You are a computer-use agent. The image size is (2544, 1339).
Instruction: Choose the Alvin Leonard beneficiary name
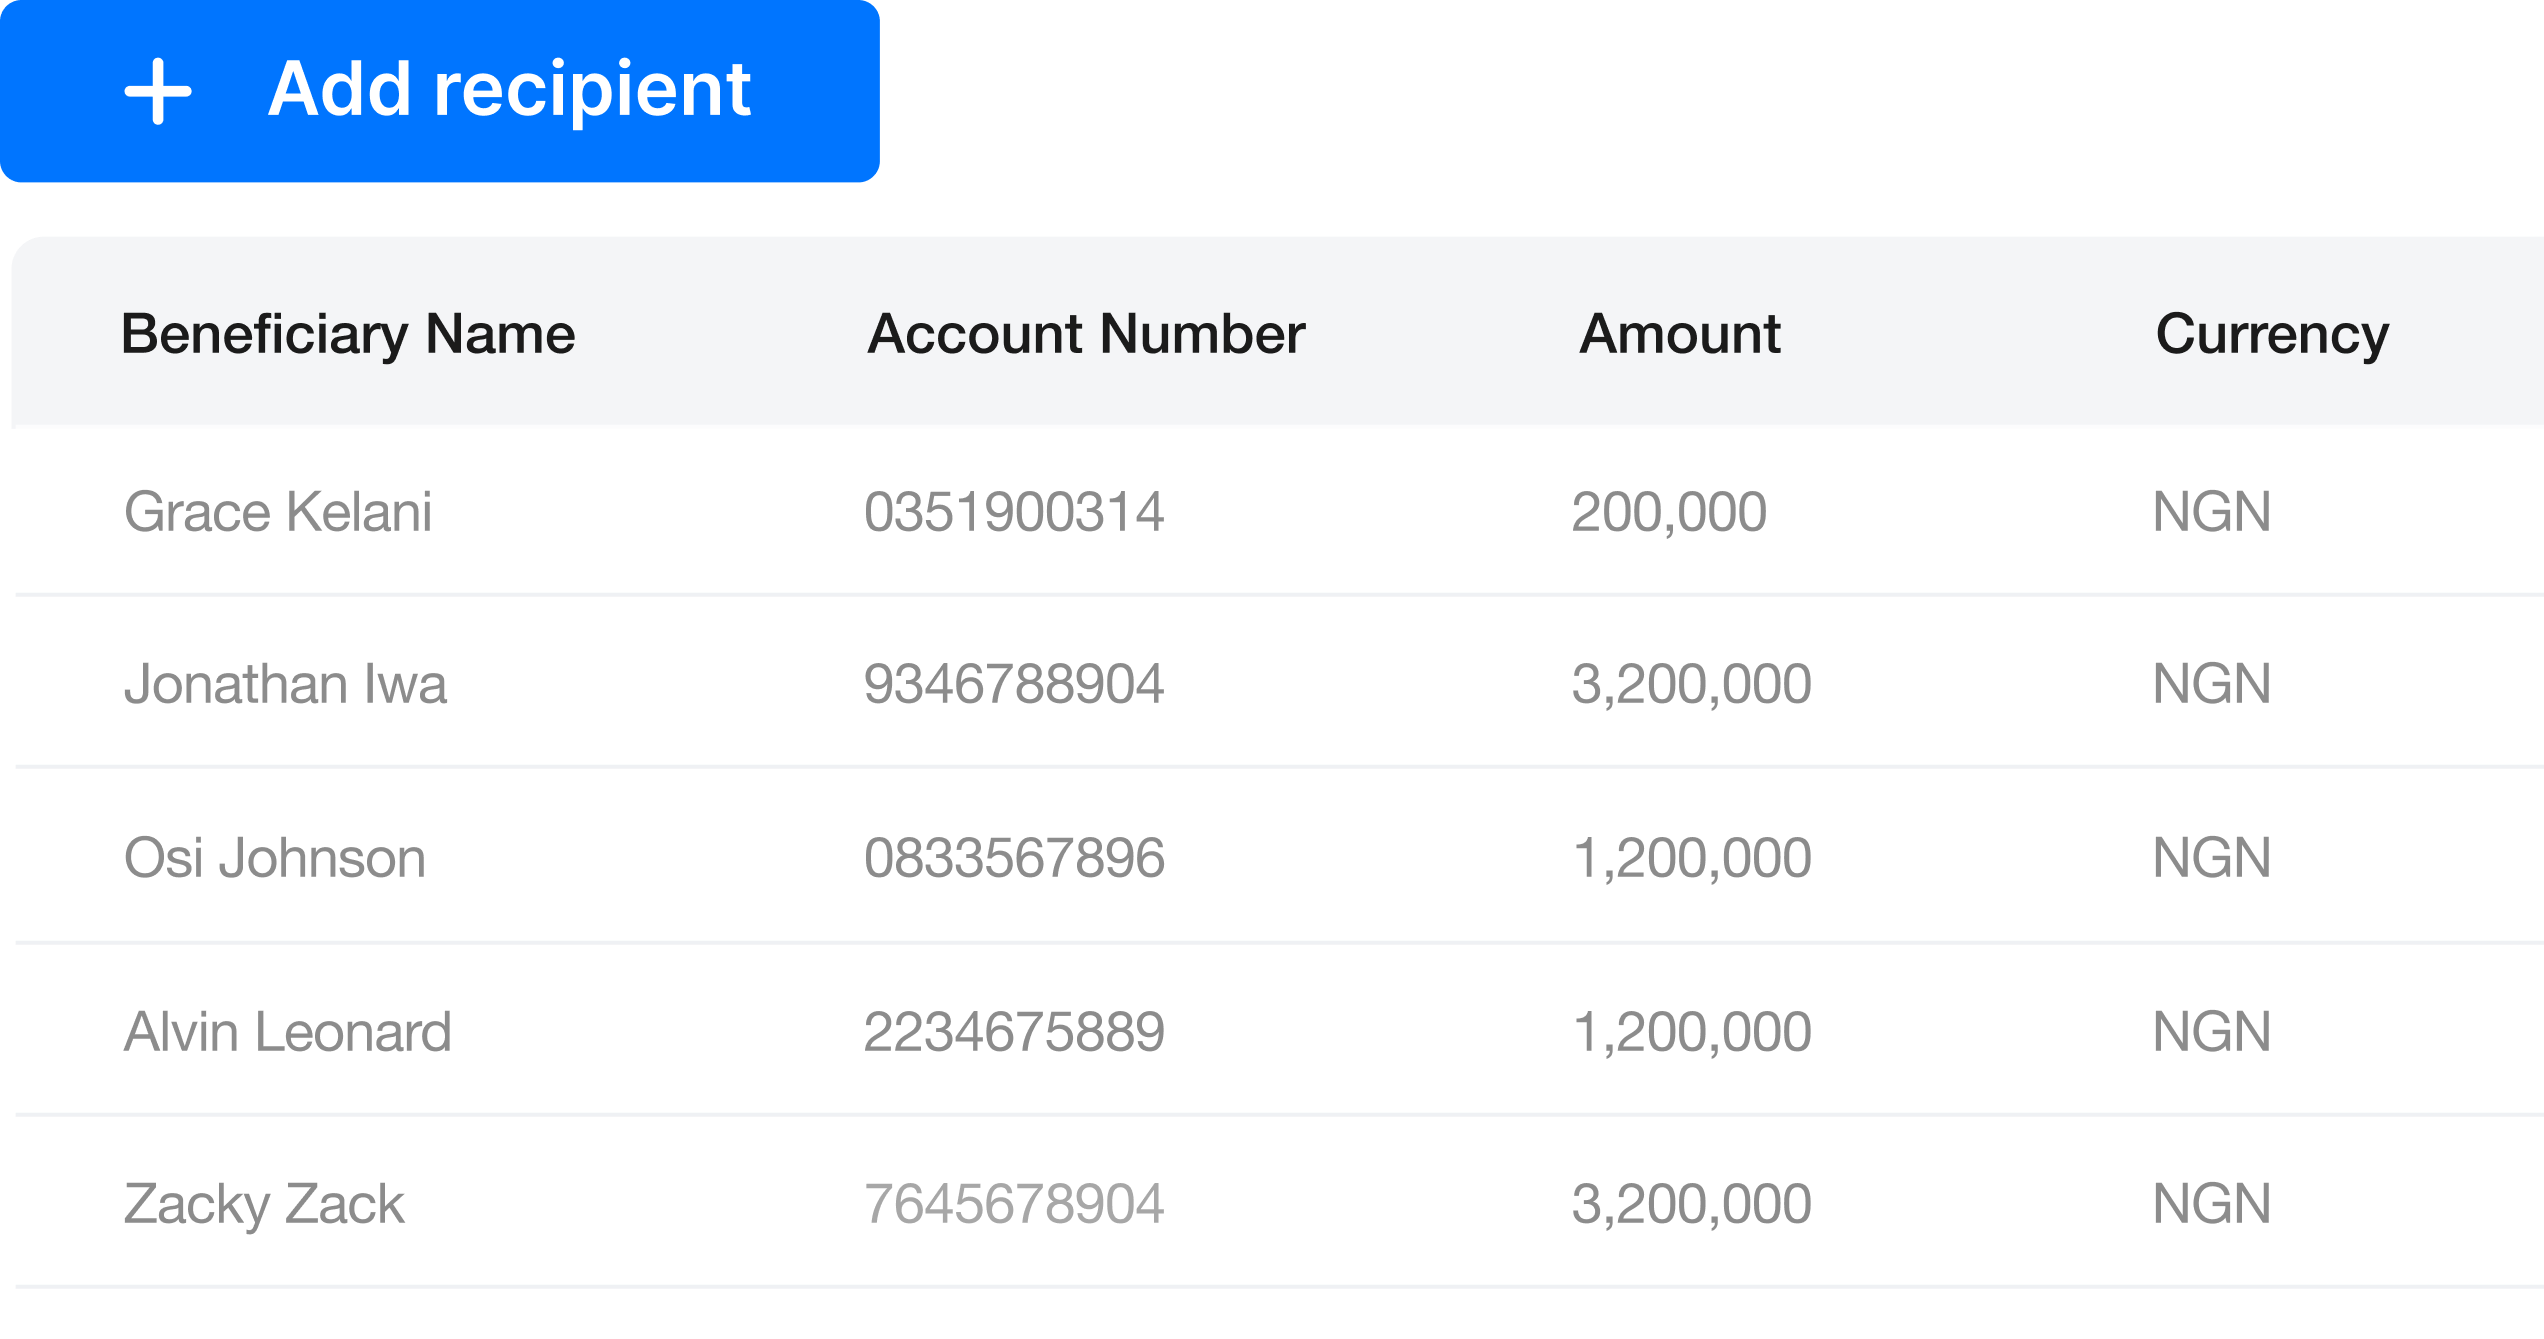288,1032
